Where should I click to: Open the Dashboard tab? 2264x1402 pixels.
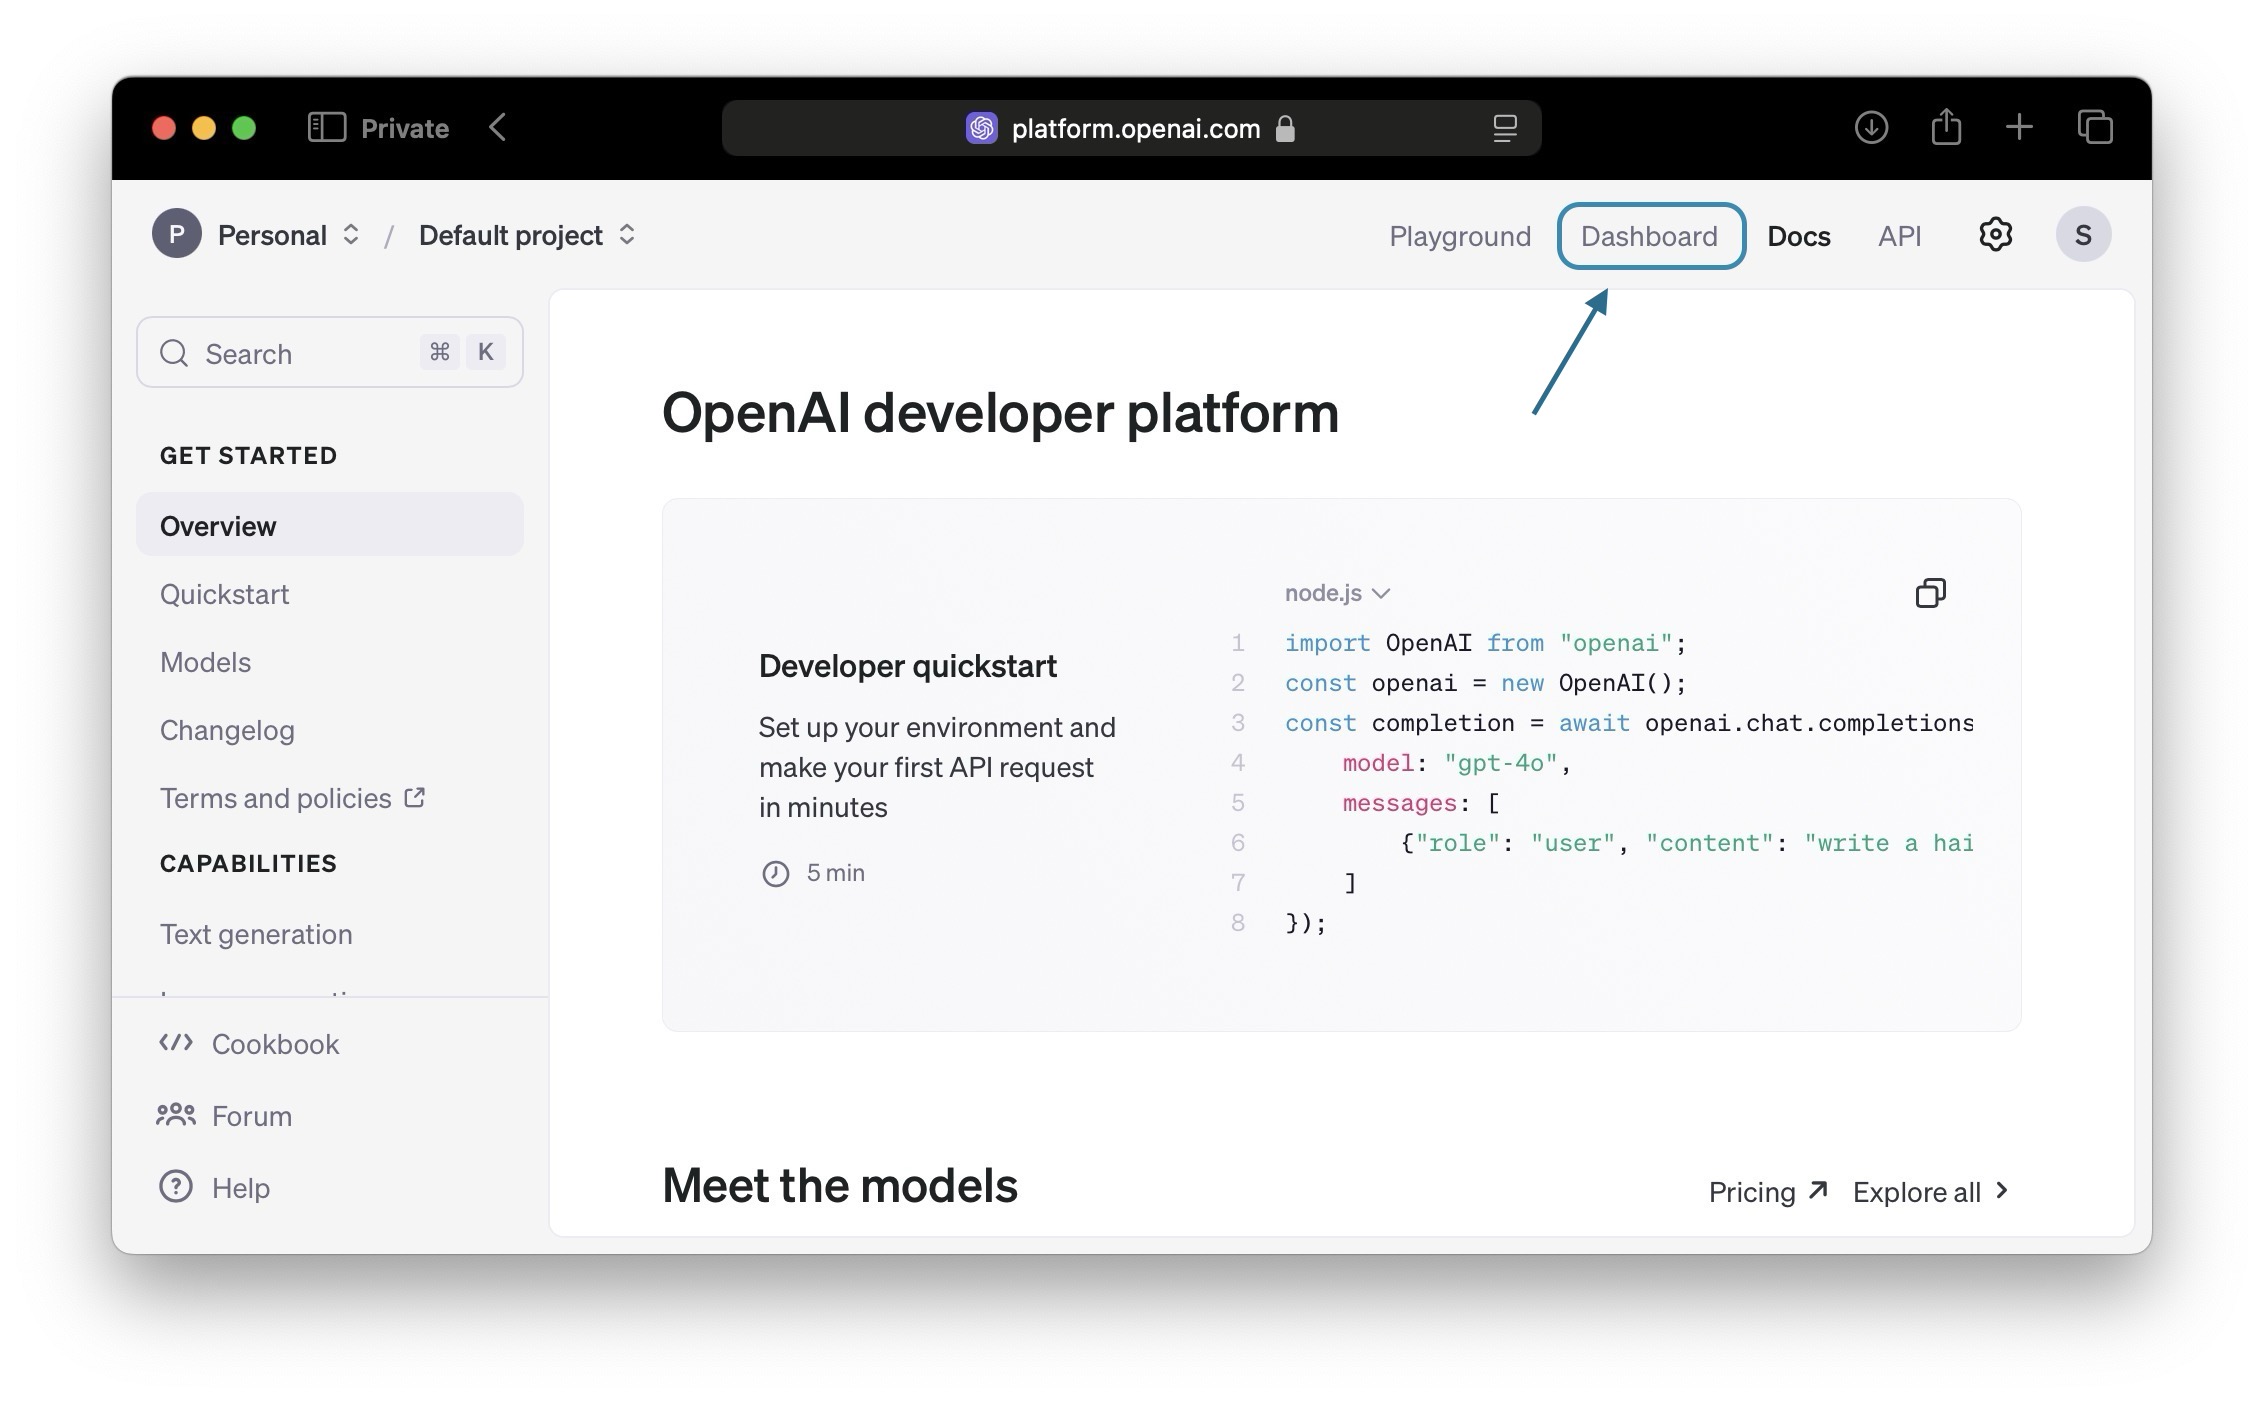(x=1650, y=236)
